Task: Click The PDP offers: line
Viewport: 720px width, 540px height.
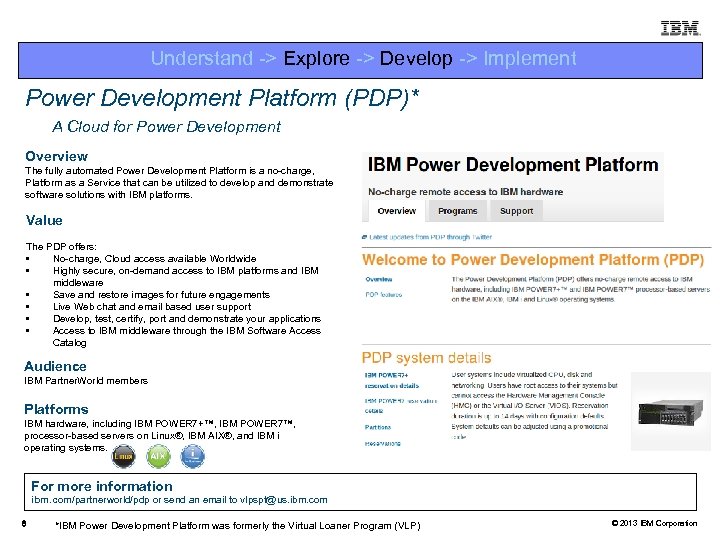Action: pos(61,247)
